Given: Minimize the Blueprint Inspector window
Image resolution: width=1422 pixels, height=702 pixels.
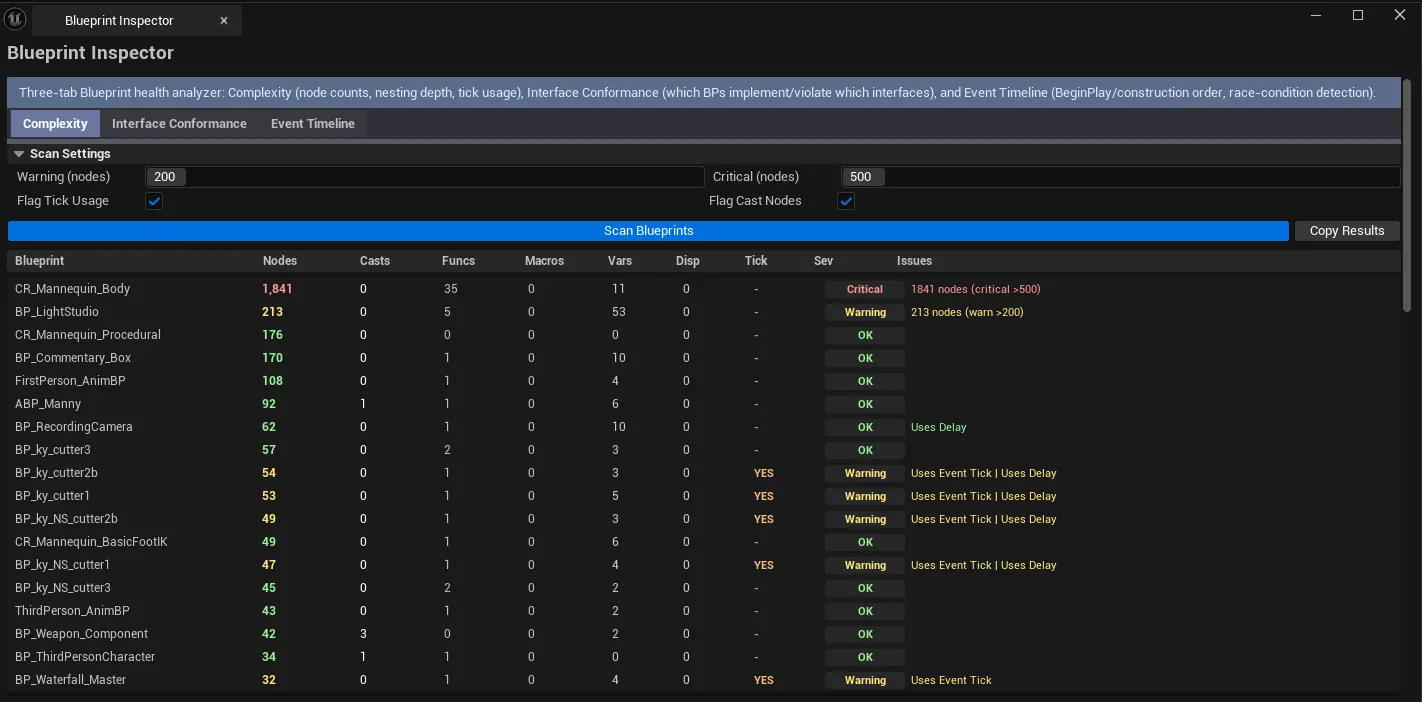Looking at the screenshot, I should (x=1315, y=15).
